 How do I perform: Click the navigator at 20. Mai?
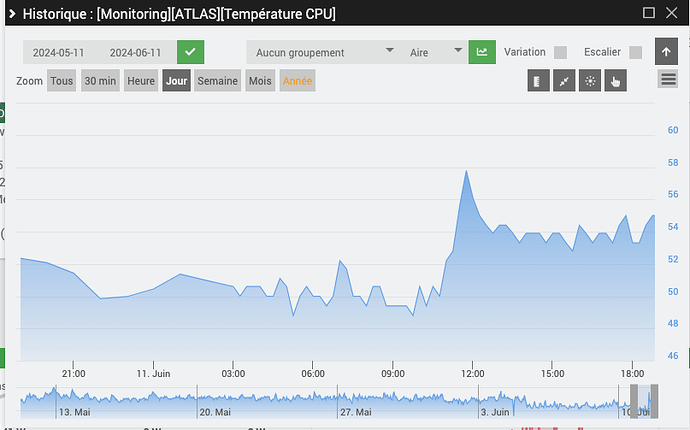click(x=215, y=412)
